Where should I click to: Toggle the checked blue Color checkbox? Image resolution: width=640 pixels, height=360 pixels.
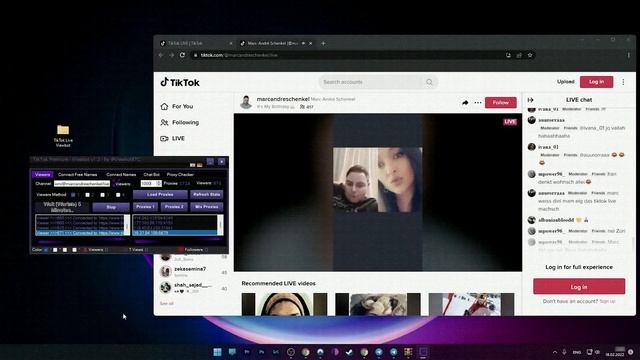(46, 249)
